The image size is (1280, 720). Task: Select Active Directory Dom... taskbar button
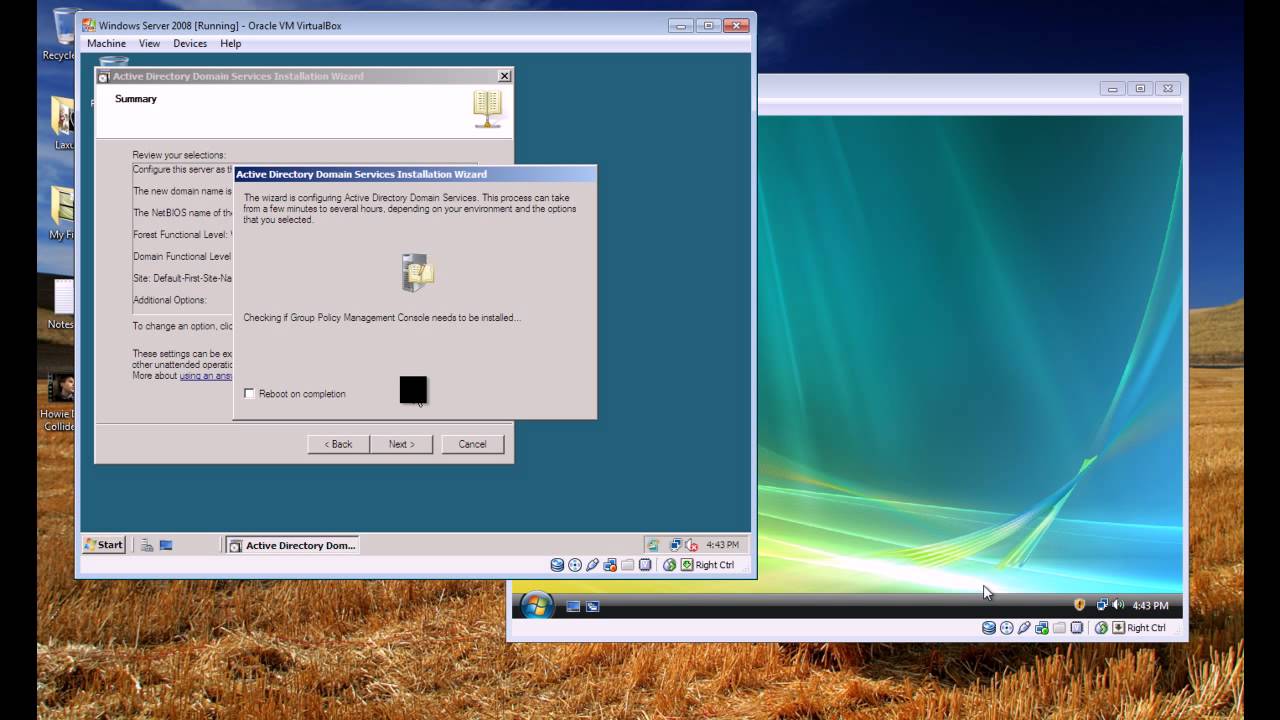click(x=292, y=545)
